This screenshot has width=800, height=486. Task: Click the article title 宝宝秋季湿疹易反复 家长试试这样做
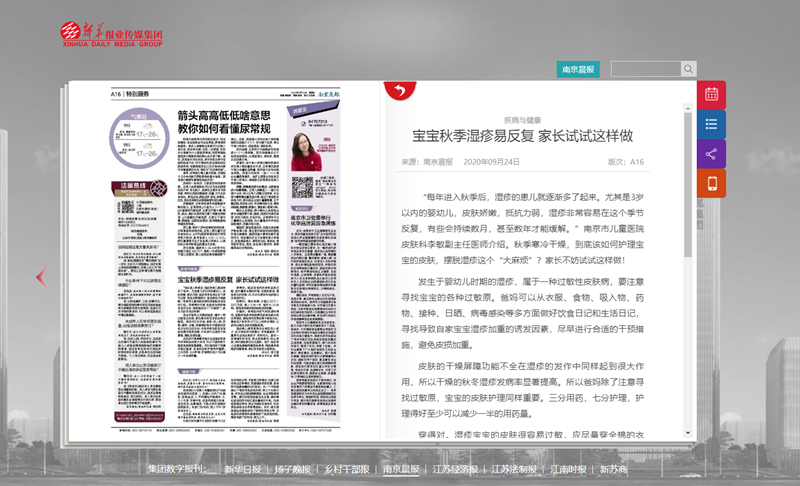(522, 136)
